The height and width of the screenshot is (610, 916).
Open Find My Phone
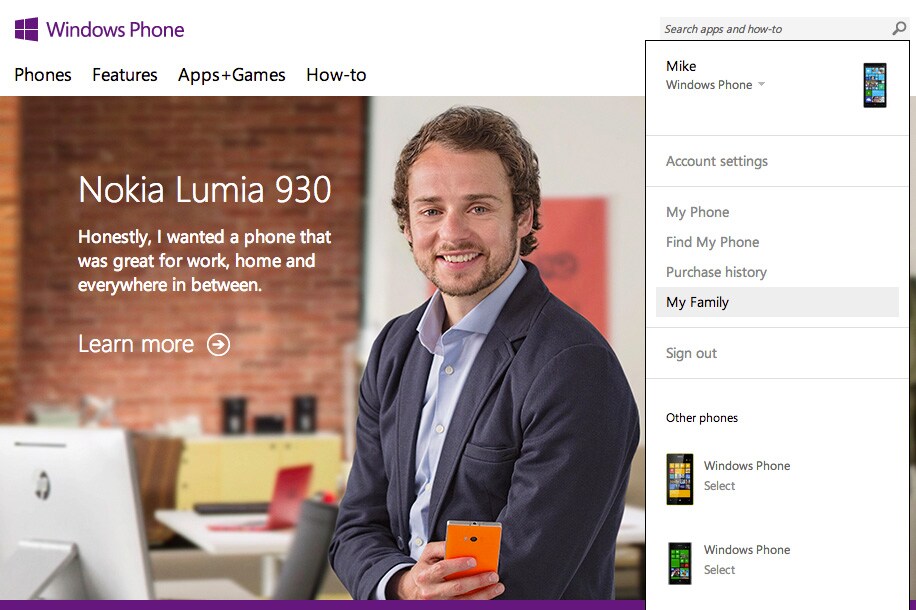coord(712,242)
